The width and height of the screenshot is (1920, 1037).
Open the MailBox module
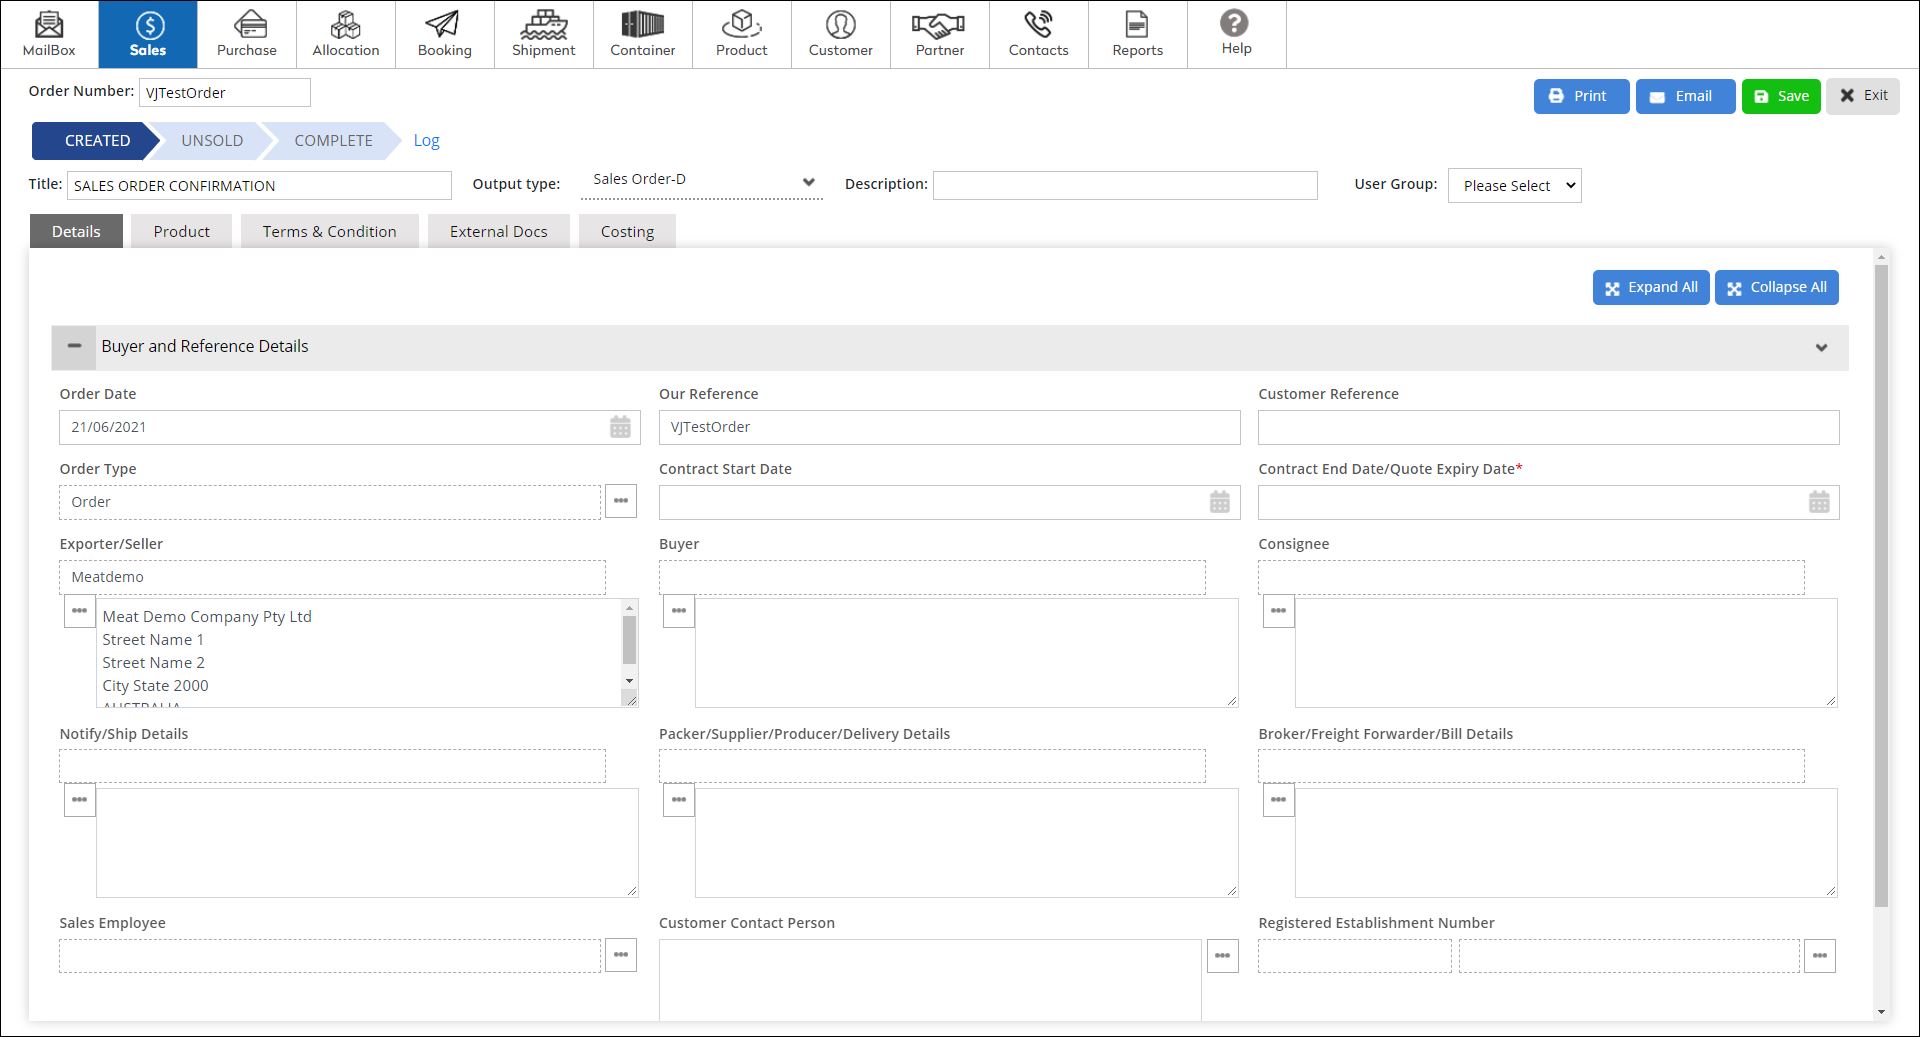click(x=49, y=34)
